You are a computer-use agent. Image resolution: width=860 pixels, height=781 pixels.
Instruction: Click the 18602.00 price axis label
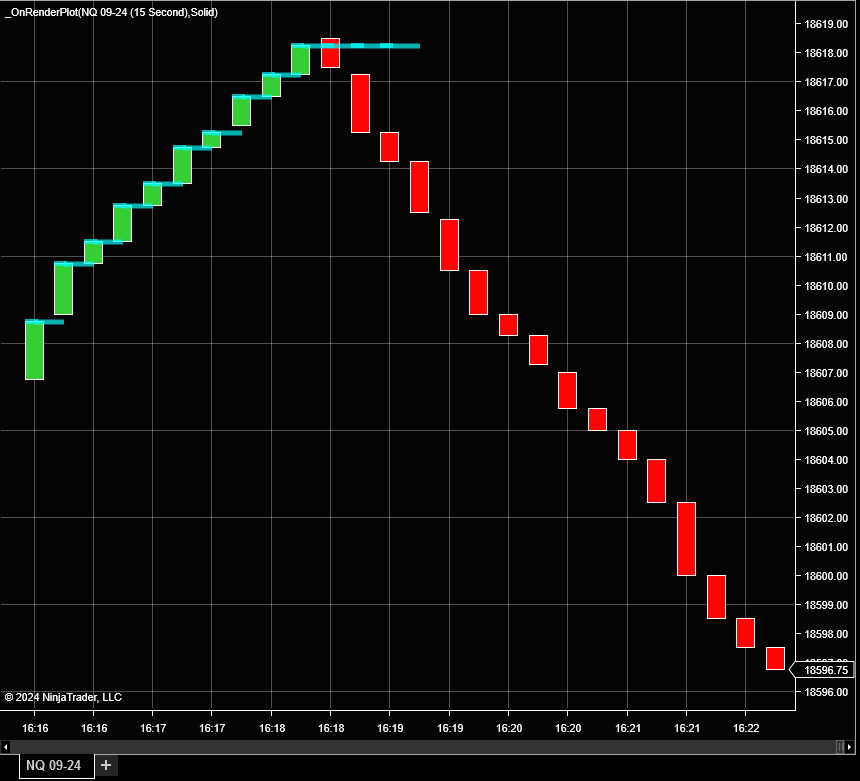826,518
